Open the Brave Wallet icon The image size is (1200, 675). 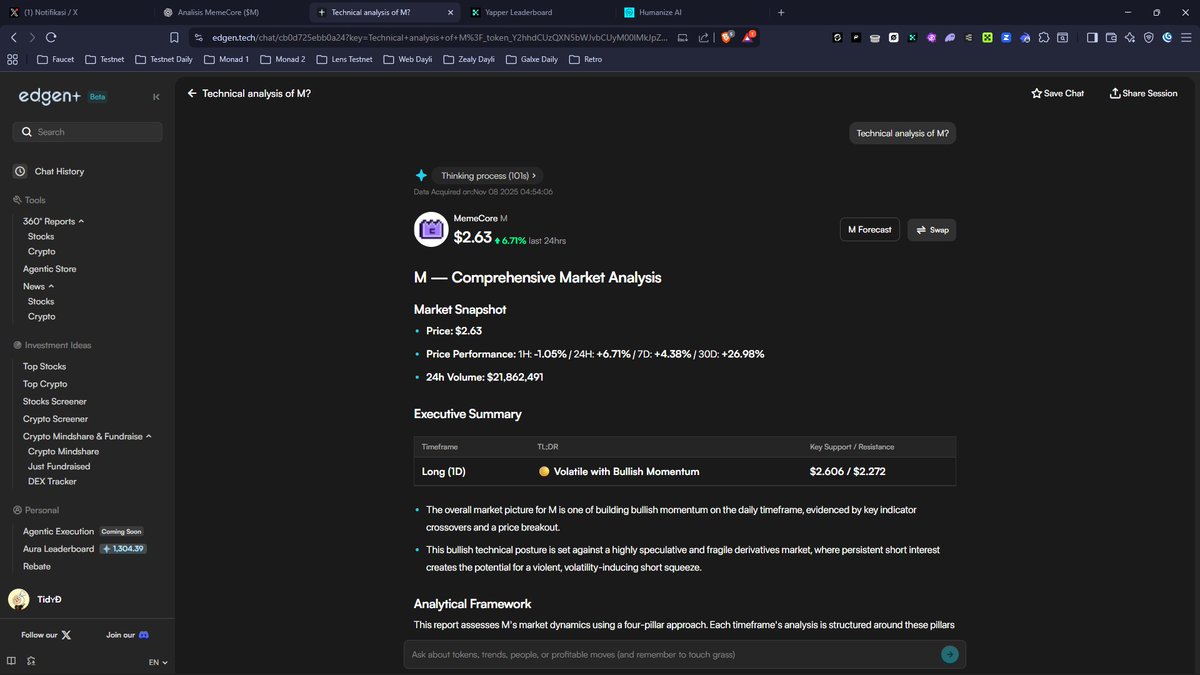1111,37
